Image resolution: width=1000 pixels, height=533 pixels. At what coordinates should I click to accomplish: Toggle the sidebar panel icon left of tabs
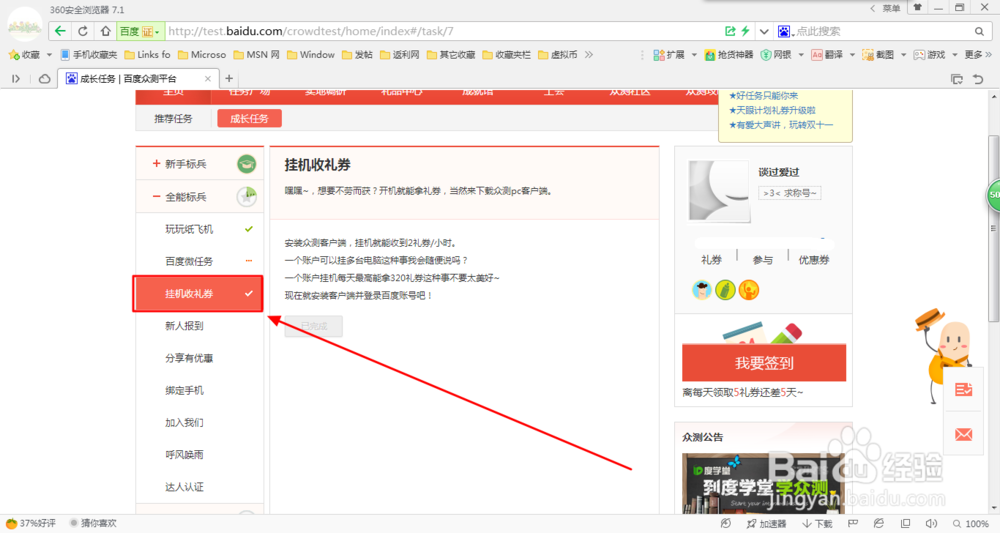click(17, 78)
